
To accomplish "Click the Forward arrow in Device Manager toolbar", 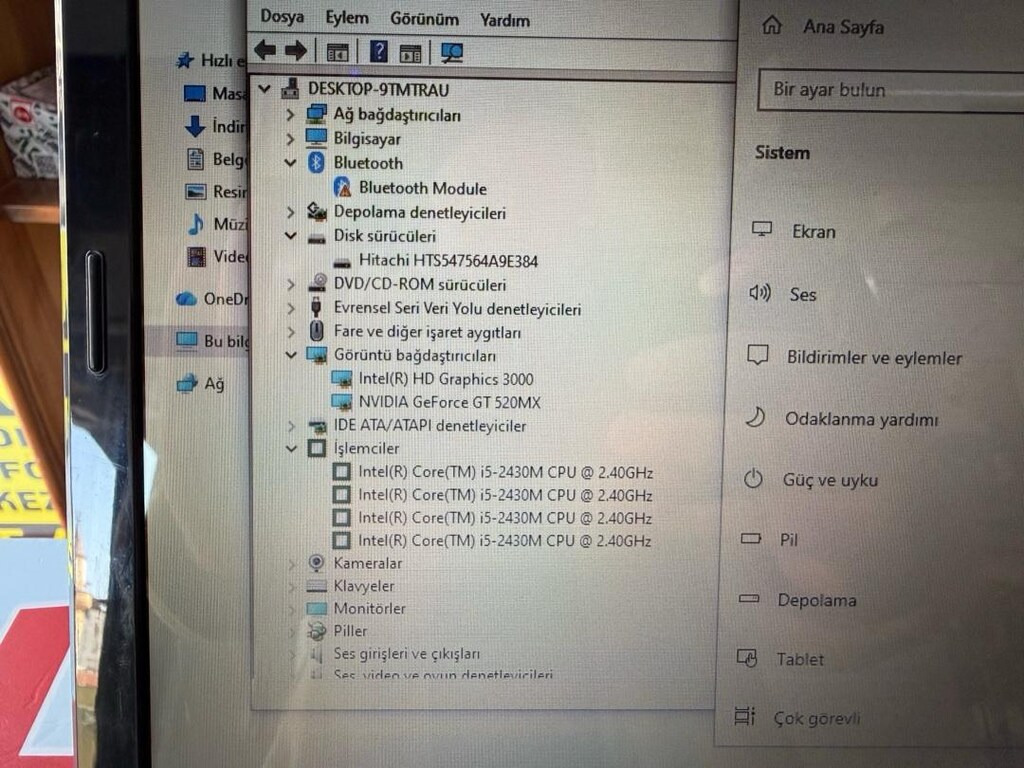I will [296, 50].
